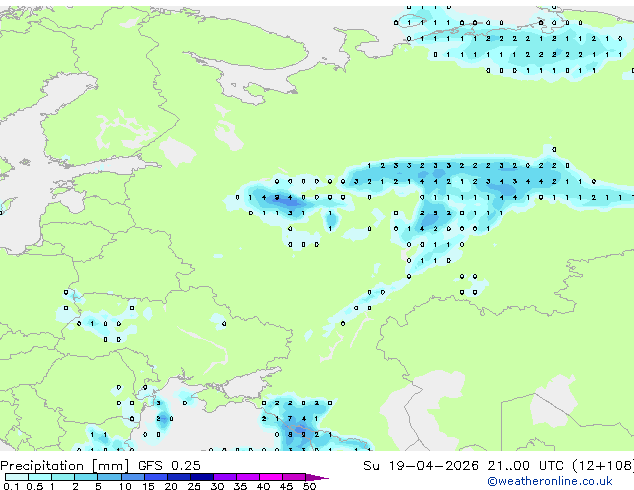The width and height of the screenshot is (634, 490).
Task: Click the 'GFS 0.25' model label
Action: 169,466
